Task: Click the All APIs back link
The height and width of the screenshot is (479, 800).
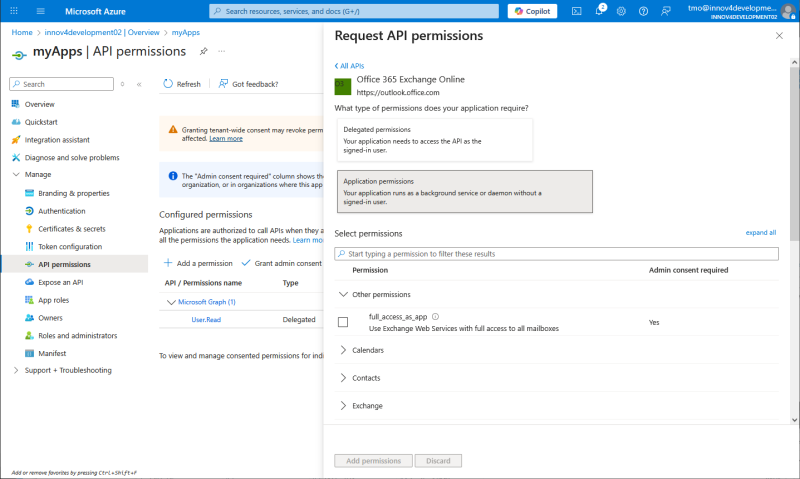Action: point(349,66)
